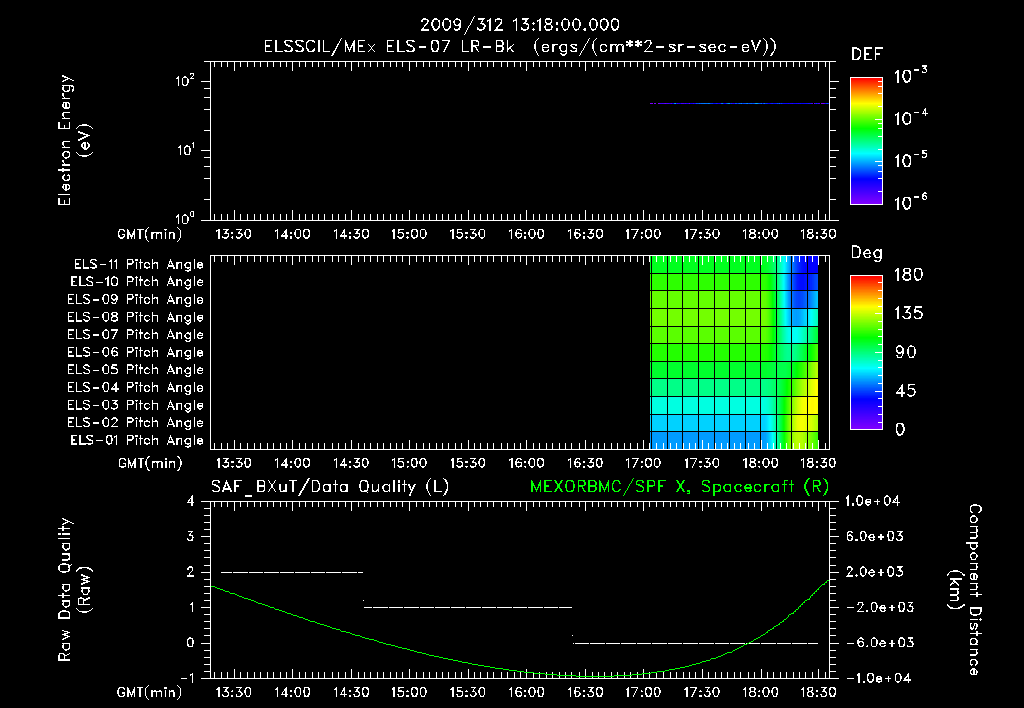
Task: Select the ELS-04 Pitch Angle row label
Action: point(135,388)
